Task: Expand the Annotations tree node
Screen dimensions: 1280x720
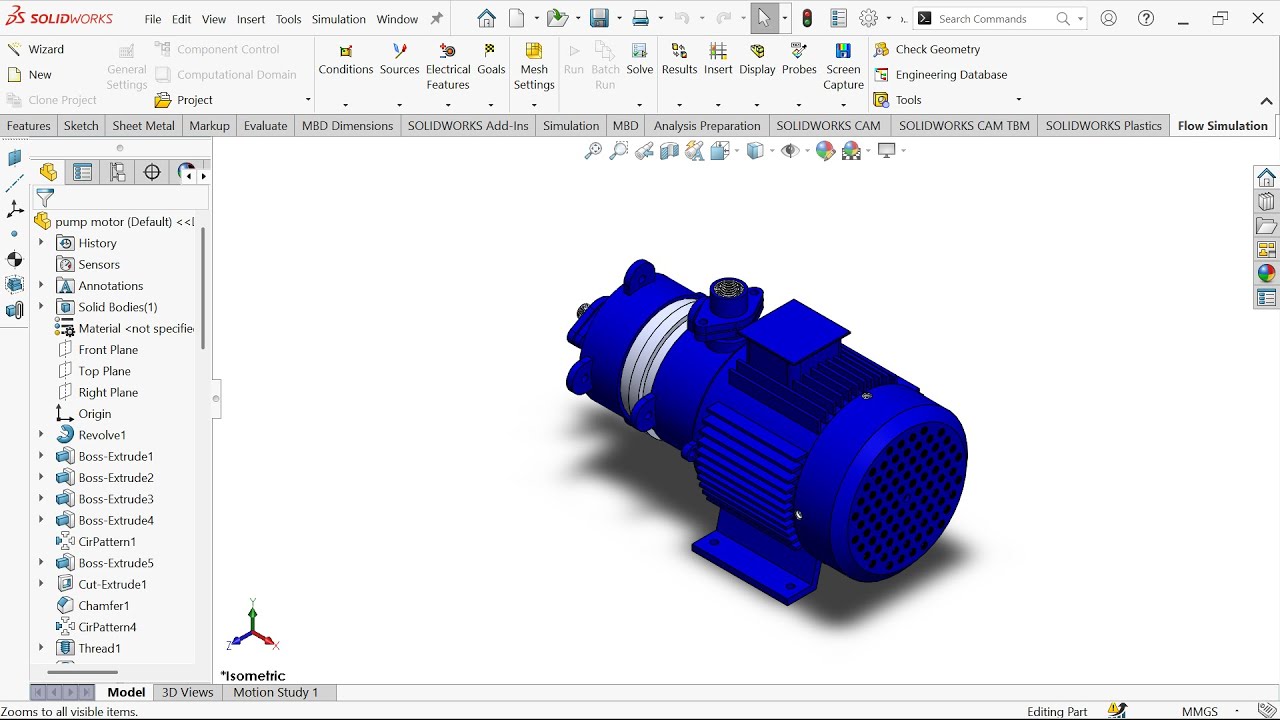Action: pos(41,286)
